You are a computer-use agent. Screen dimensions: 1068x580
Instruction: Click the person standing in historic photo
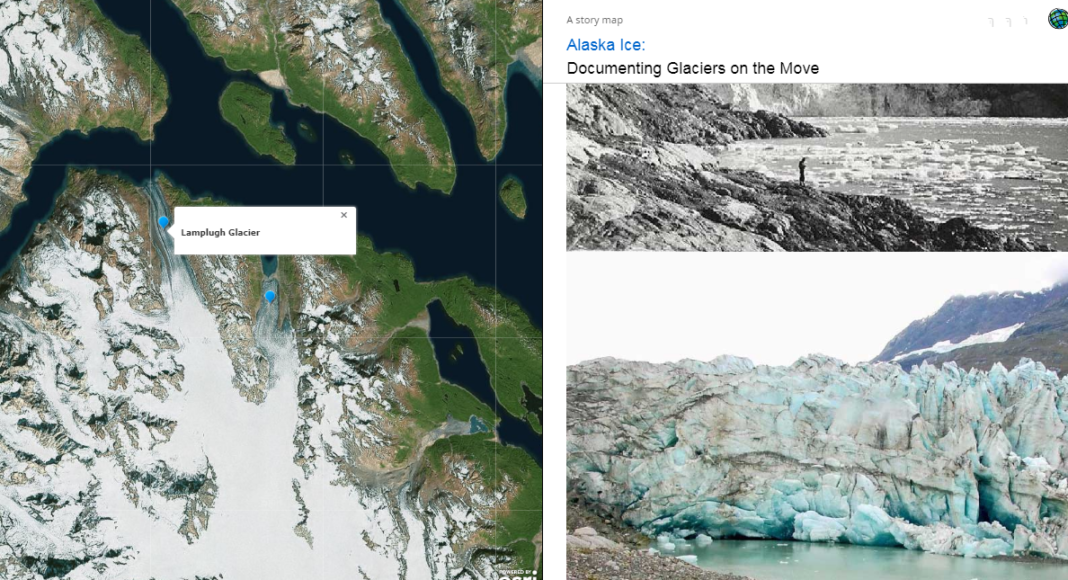coord(801,169)
